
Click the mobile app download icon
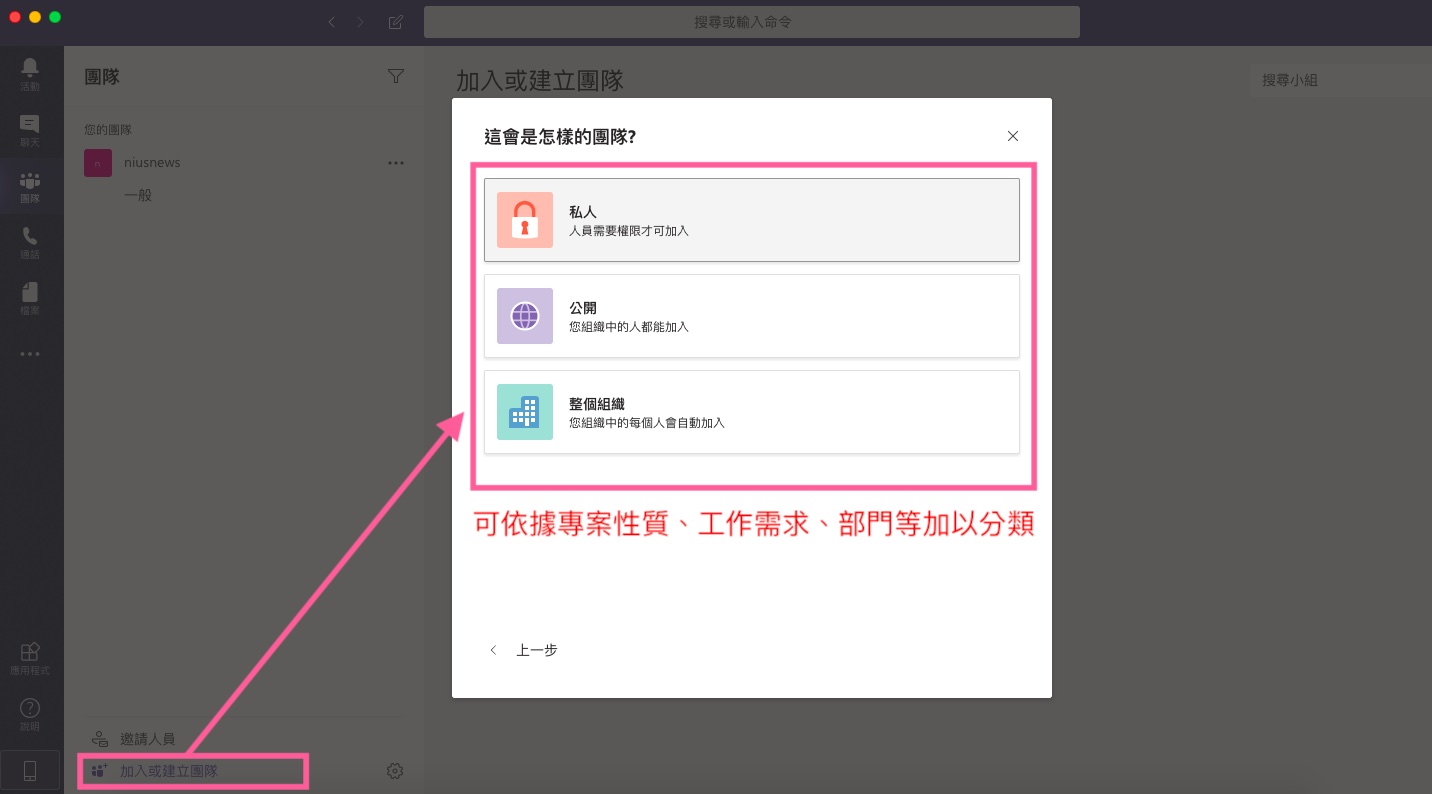pos(30,770)
